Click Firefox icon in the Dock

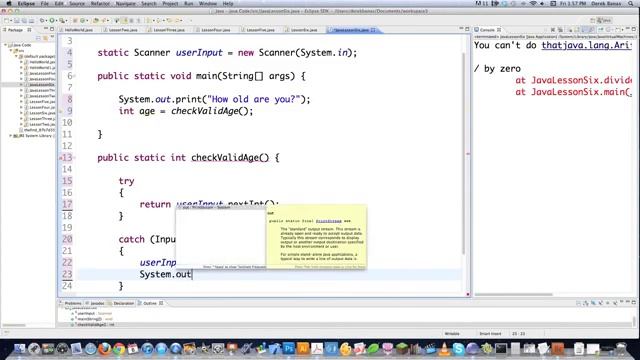coord(104,349)
